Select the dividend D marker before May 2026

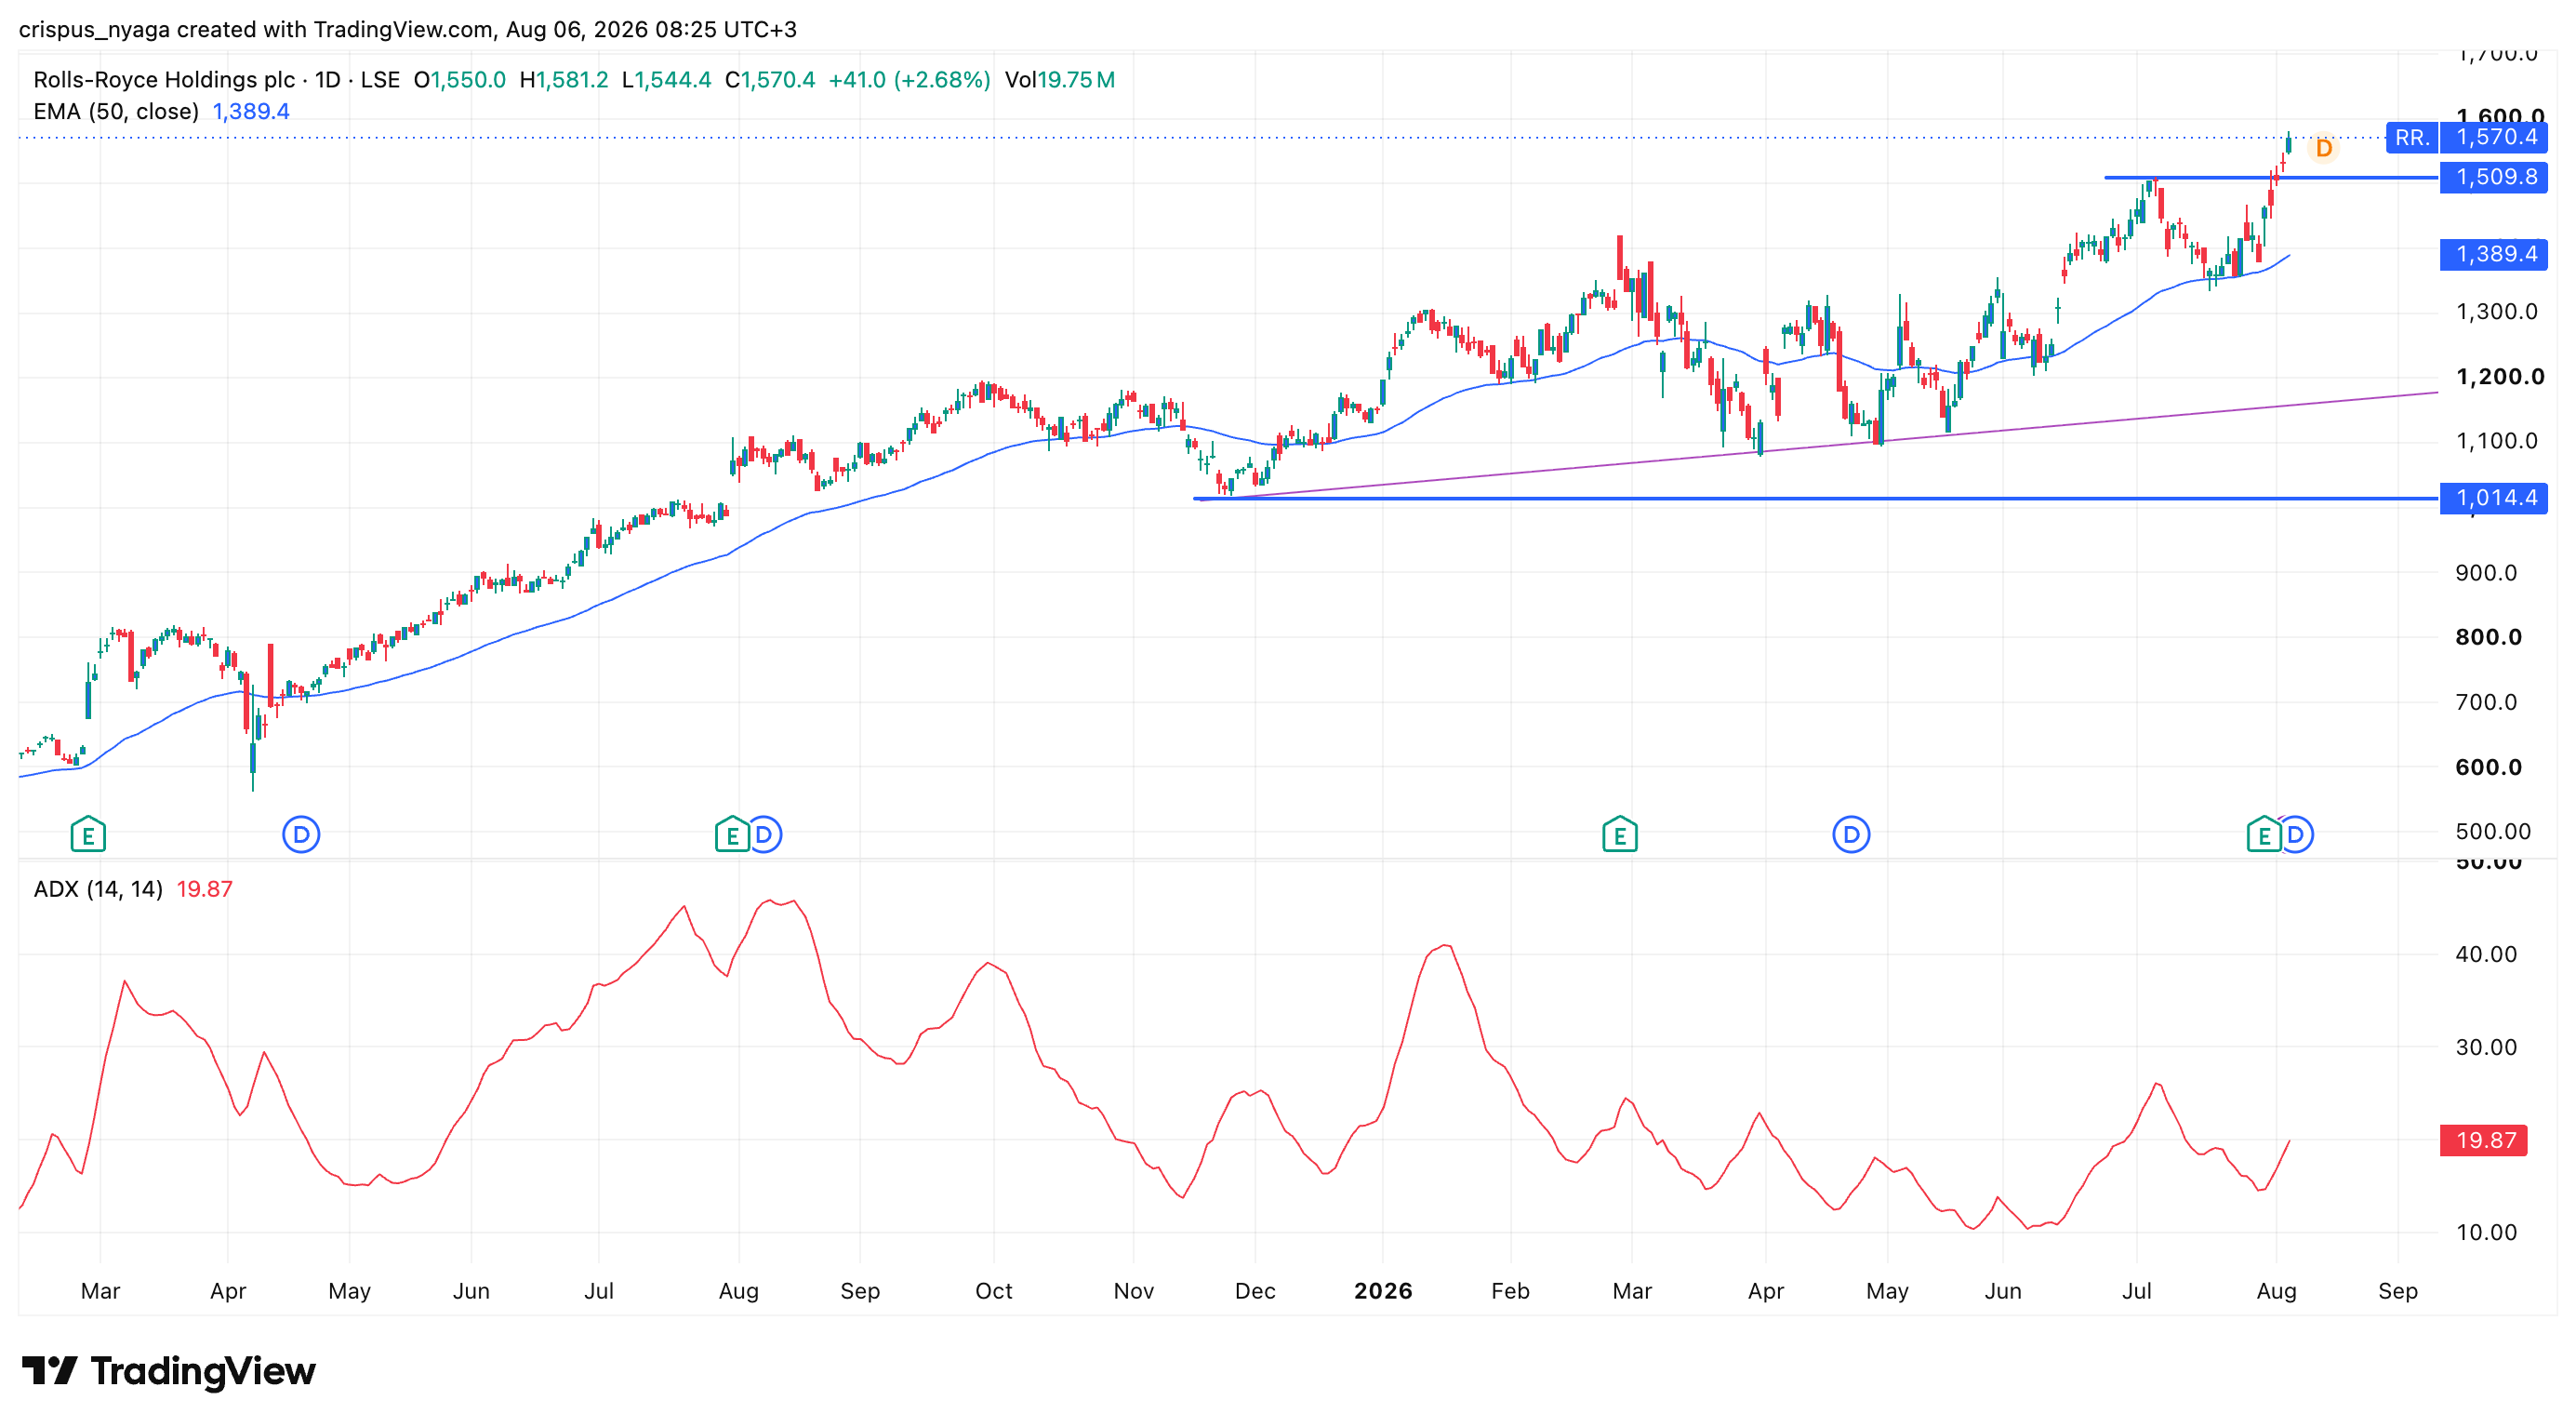tap(1851, 834)
